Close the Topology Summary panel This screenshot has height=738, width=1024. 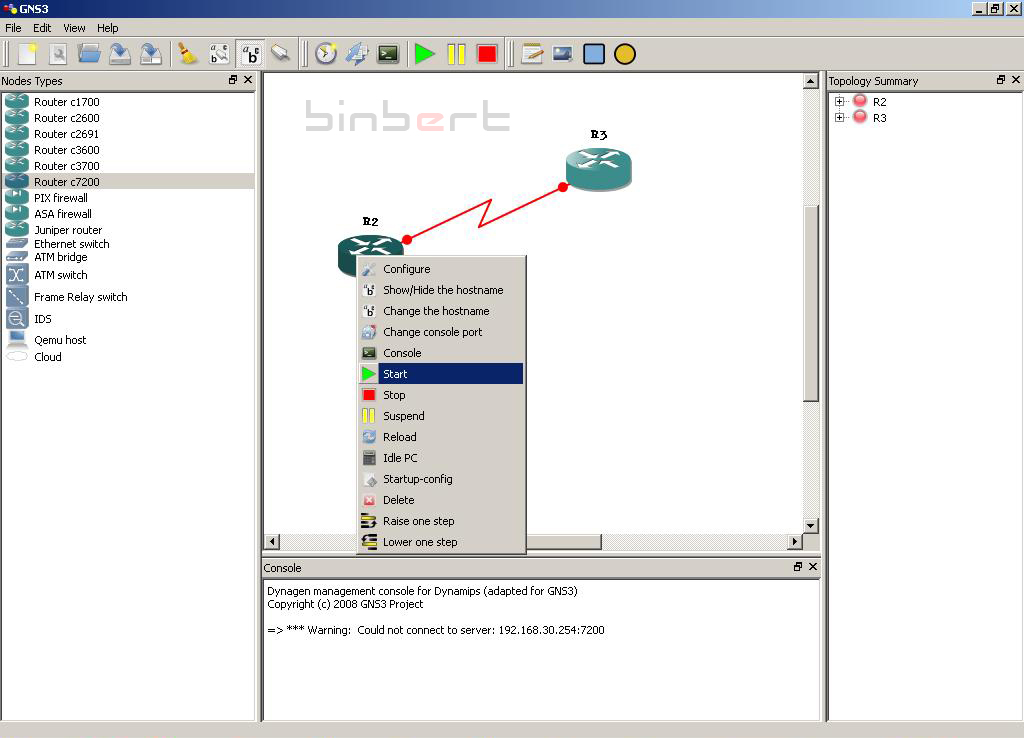pos(1016,80)
